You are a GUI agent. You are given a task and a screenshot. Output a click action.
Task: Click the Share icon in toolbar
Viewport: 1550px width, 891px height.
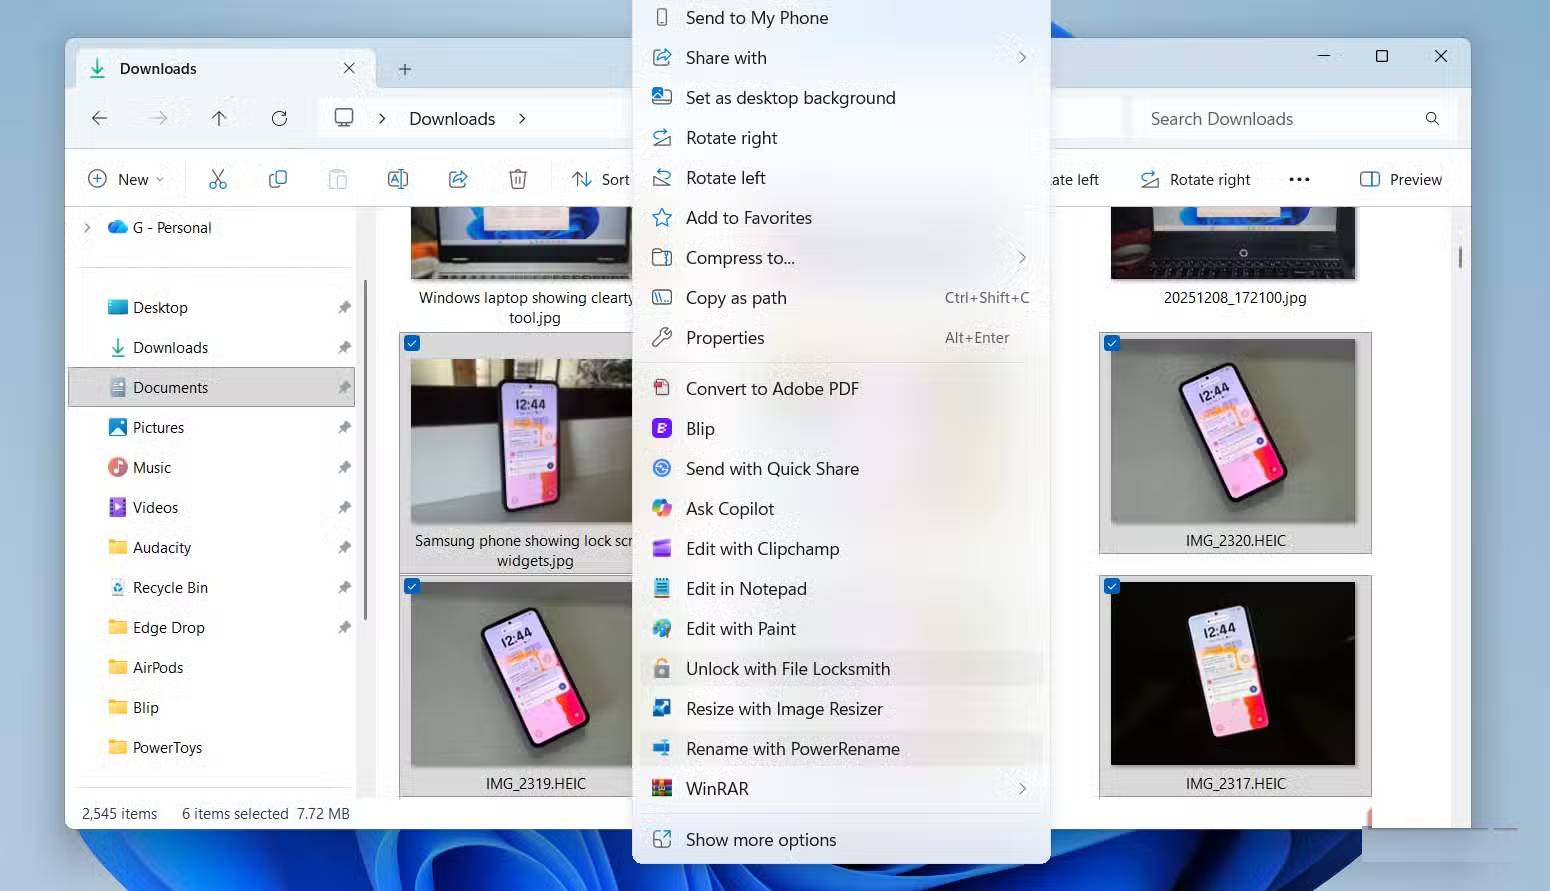click(458, 179)
